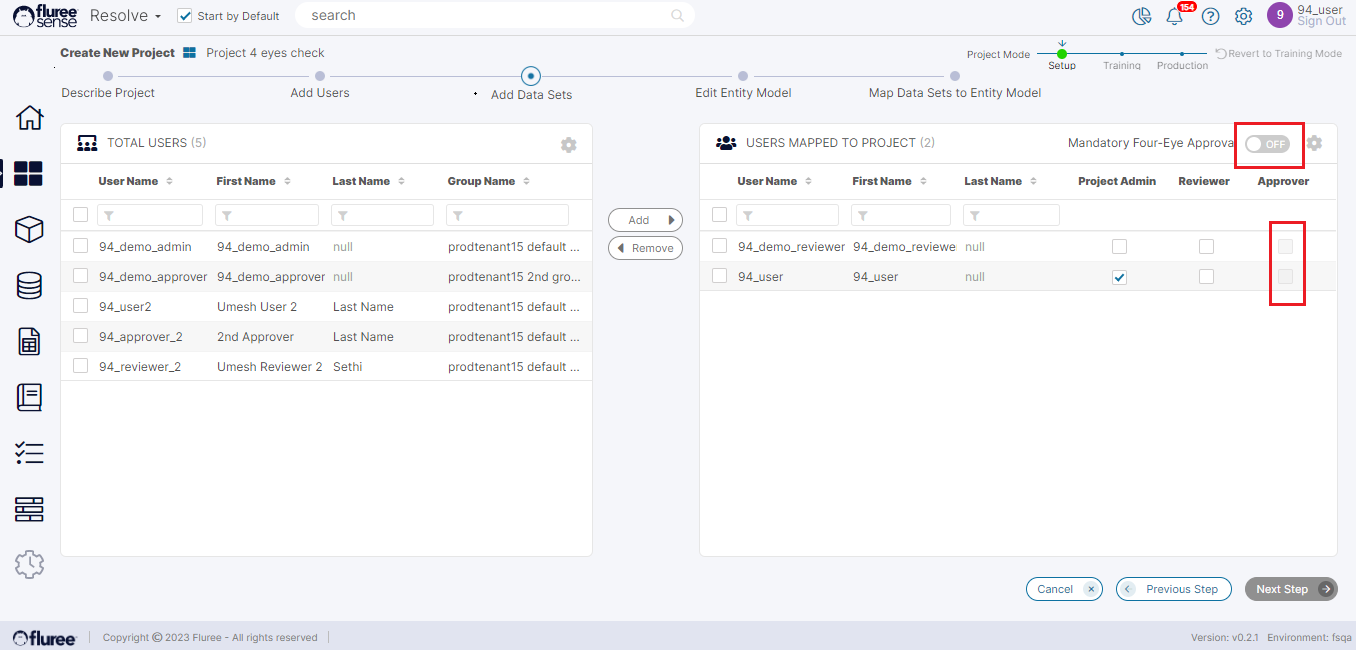Click the Add button between panels
The height and width of the screenshot is (650, 1356).
pos(645,220)
